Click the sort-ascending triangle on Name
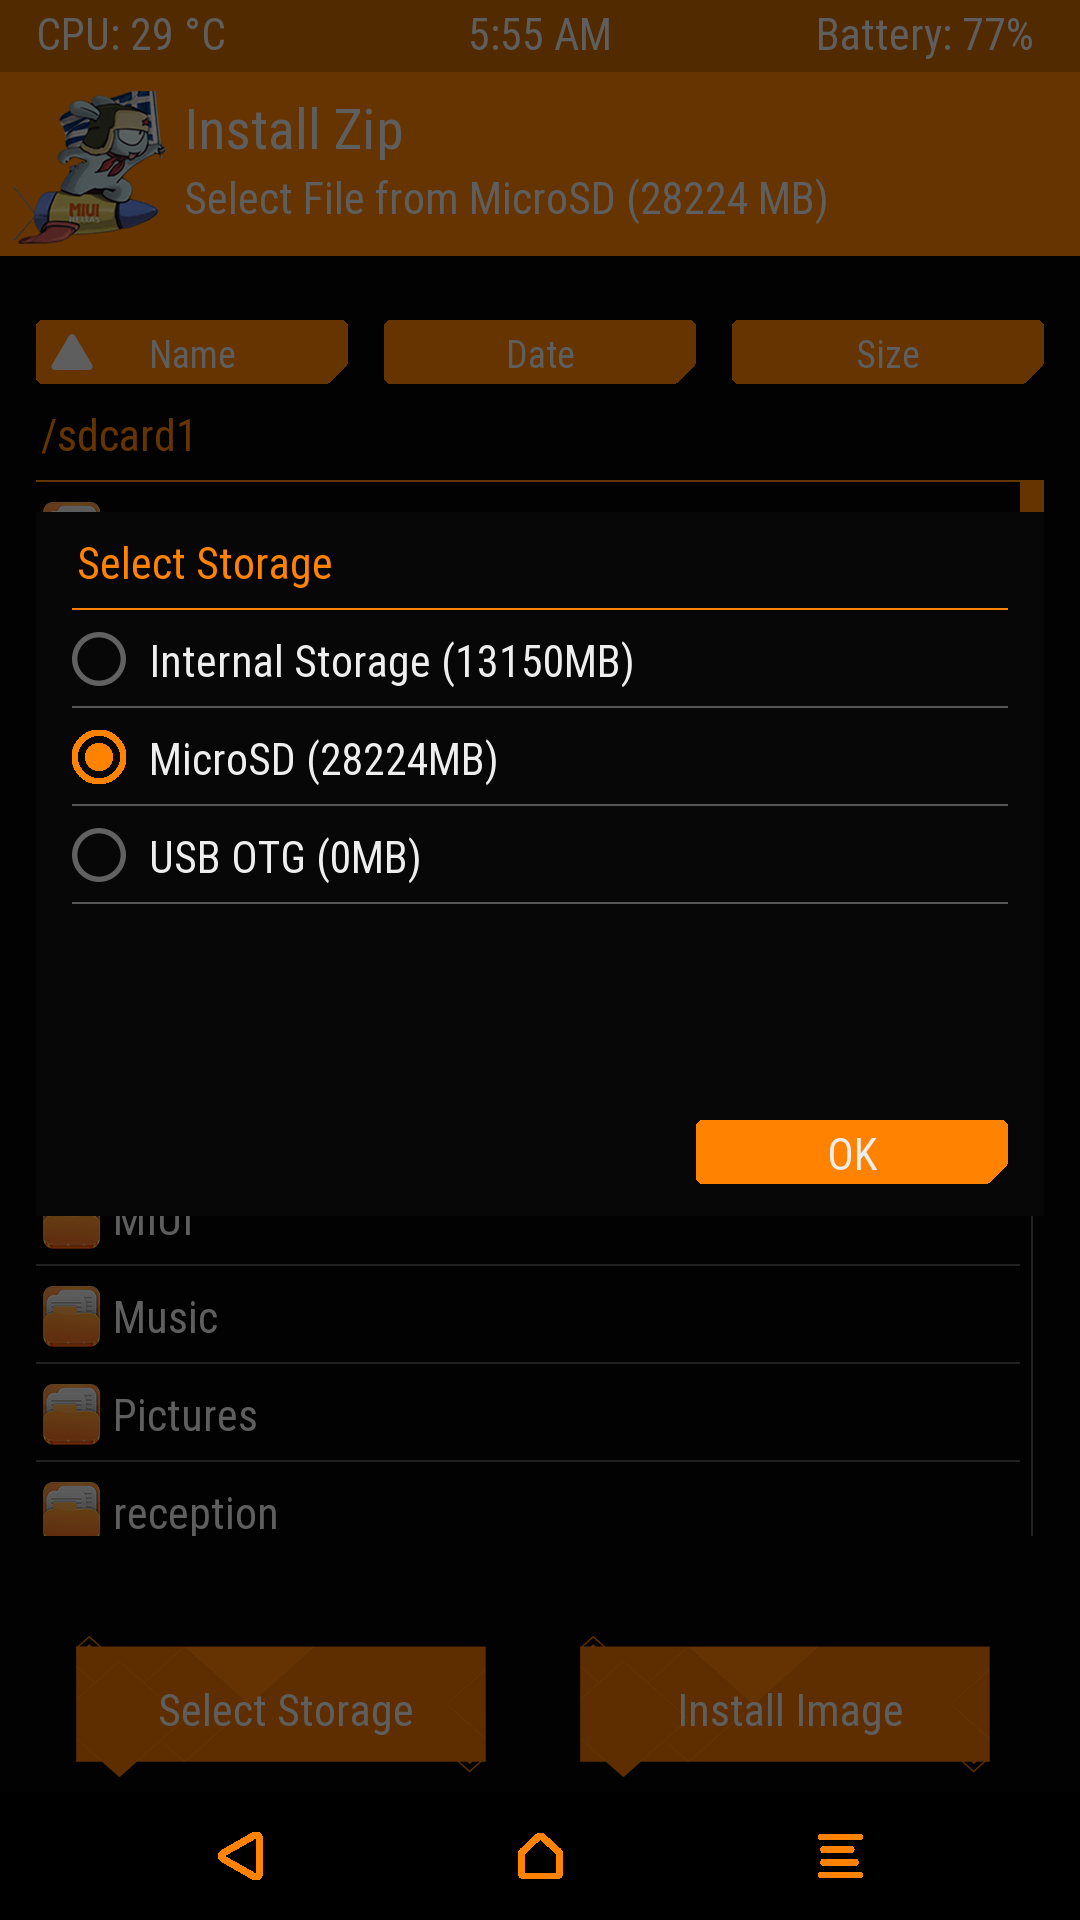1080x1920 pixels. pyautogui.click(x=72, y=353)
